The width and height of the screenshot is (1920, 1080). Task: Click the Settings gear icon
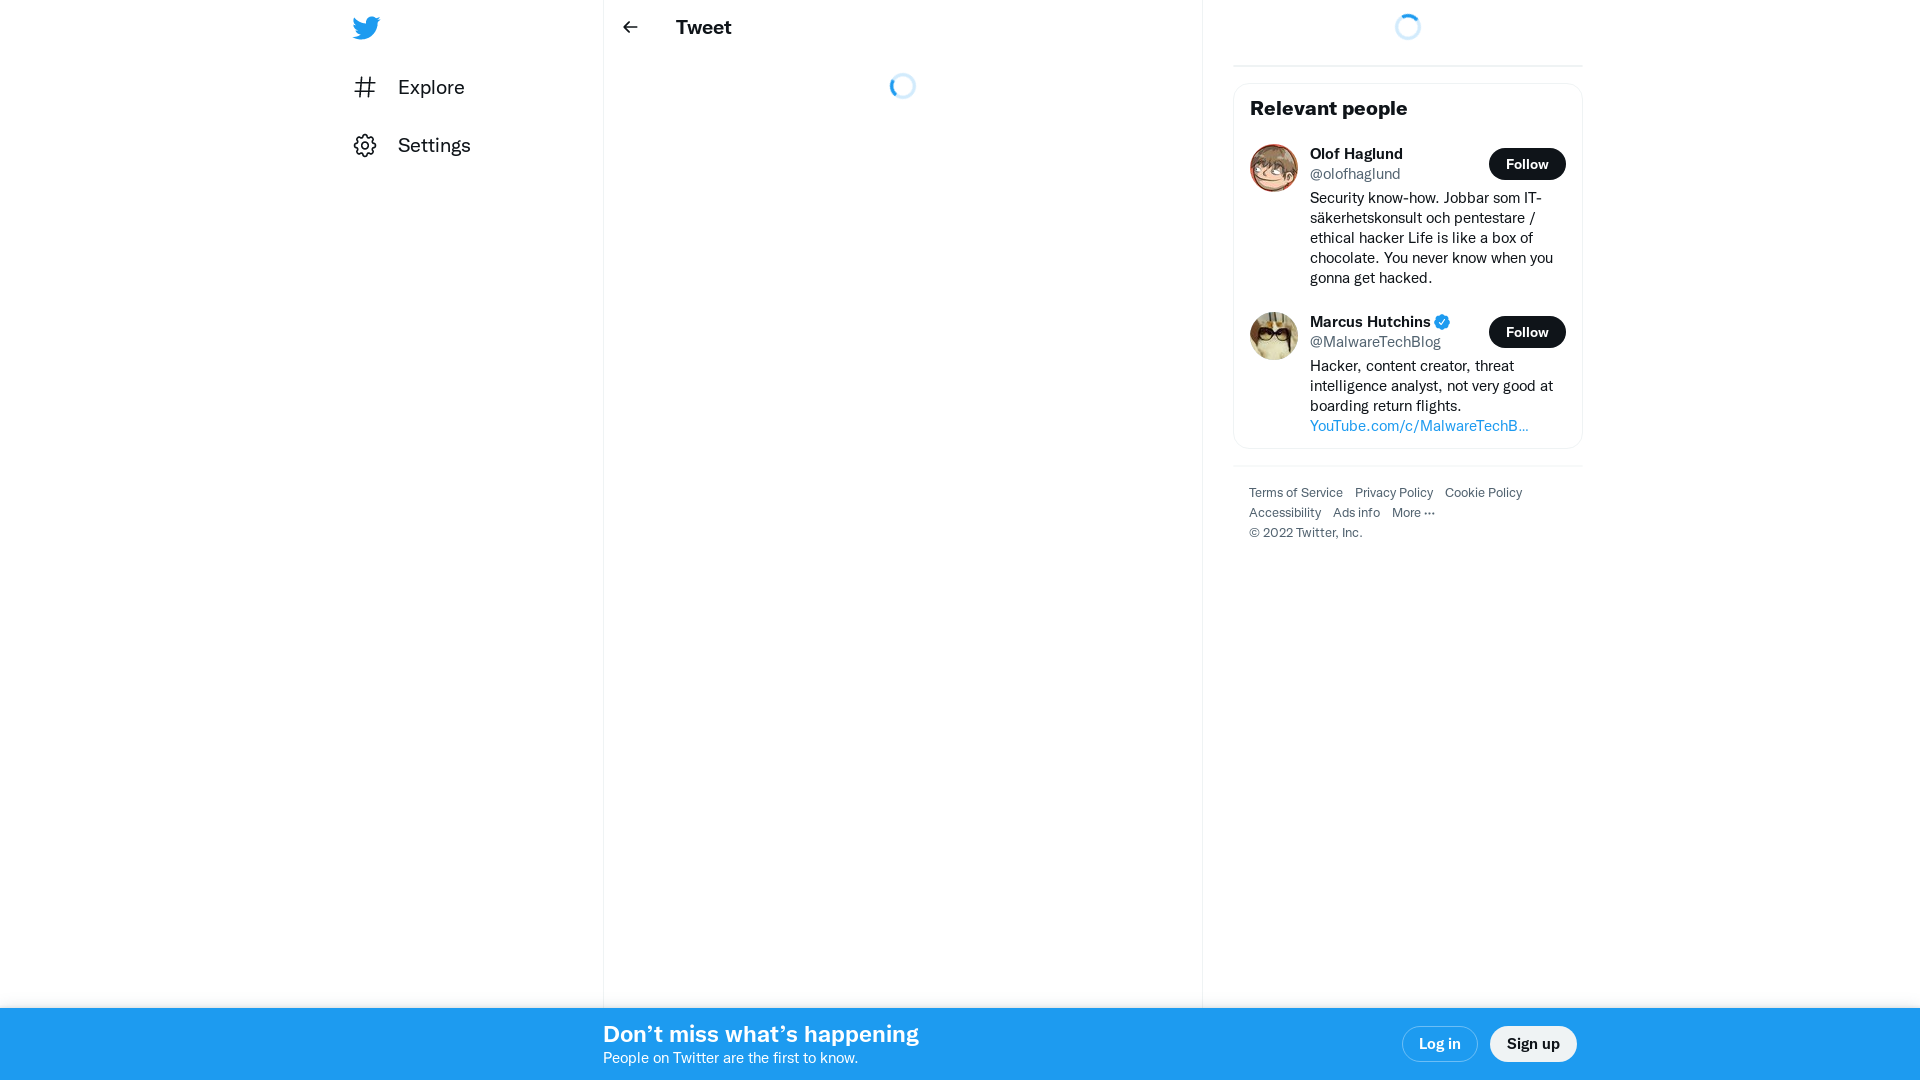pos(365,146)
